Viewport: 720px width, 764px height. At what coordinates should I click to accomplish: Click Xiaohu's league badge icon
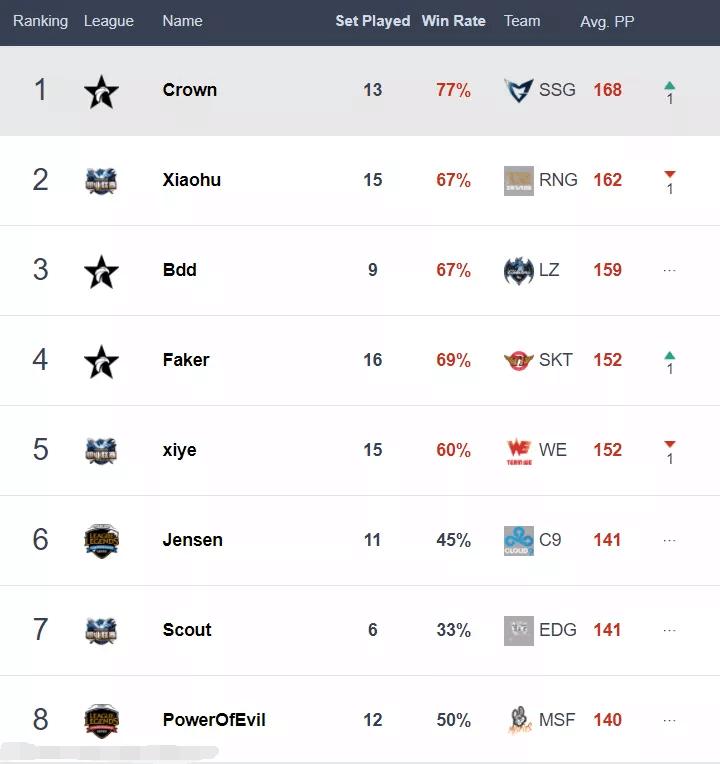pyautogui.click(x=101, y=180)
